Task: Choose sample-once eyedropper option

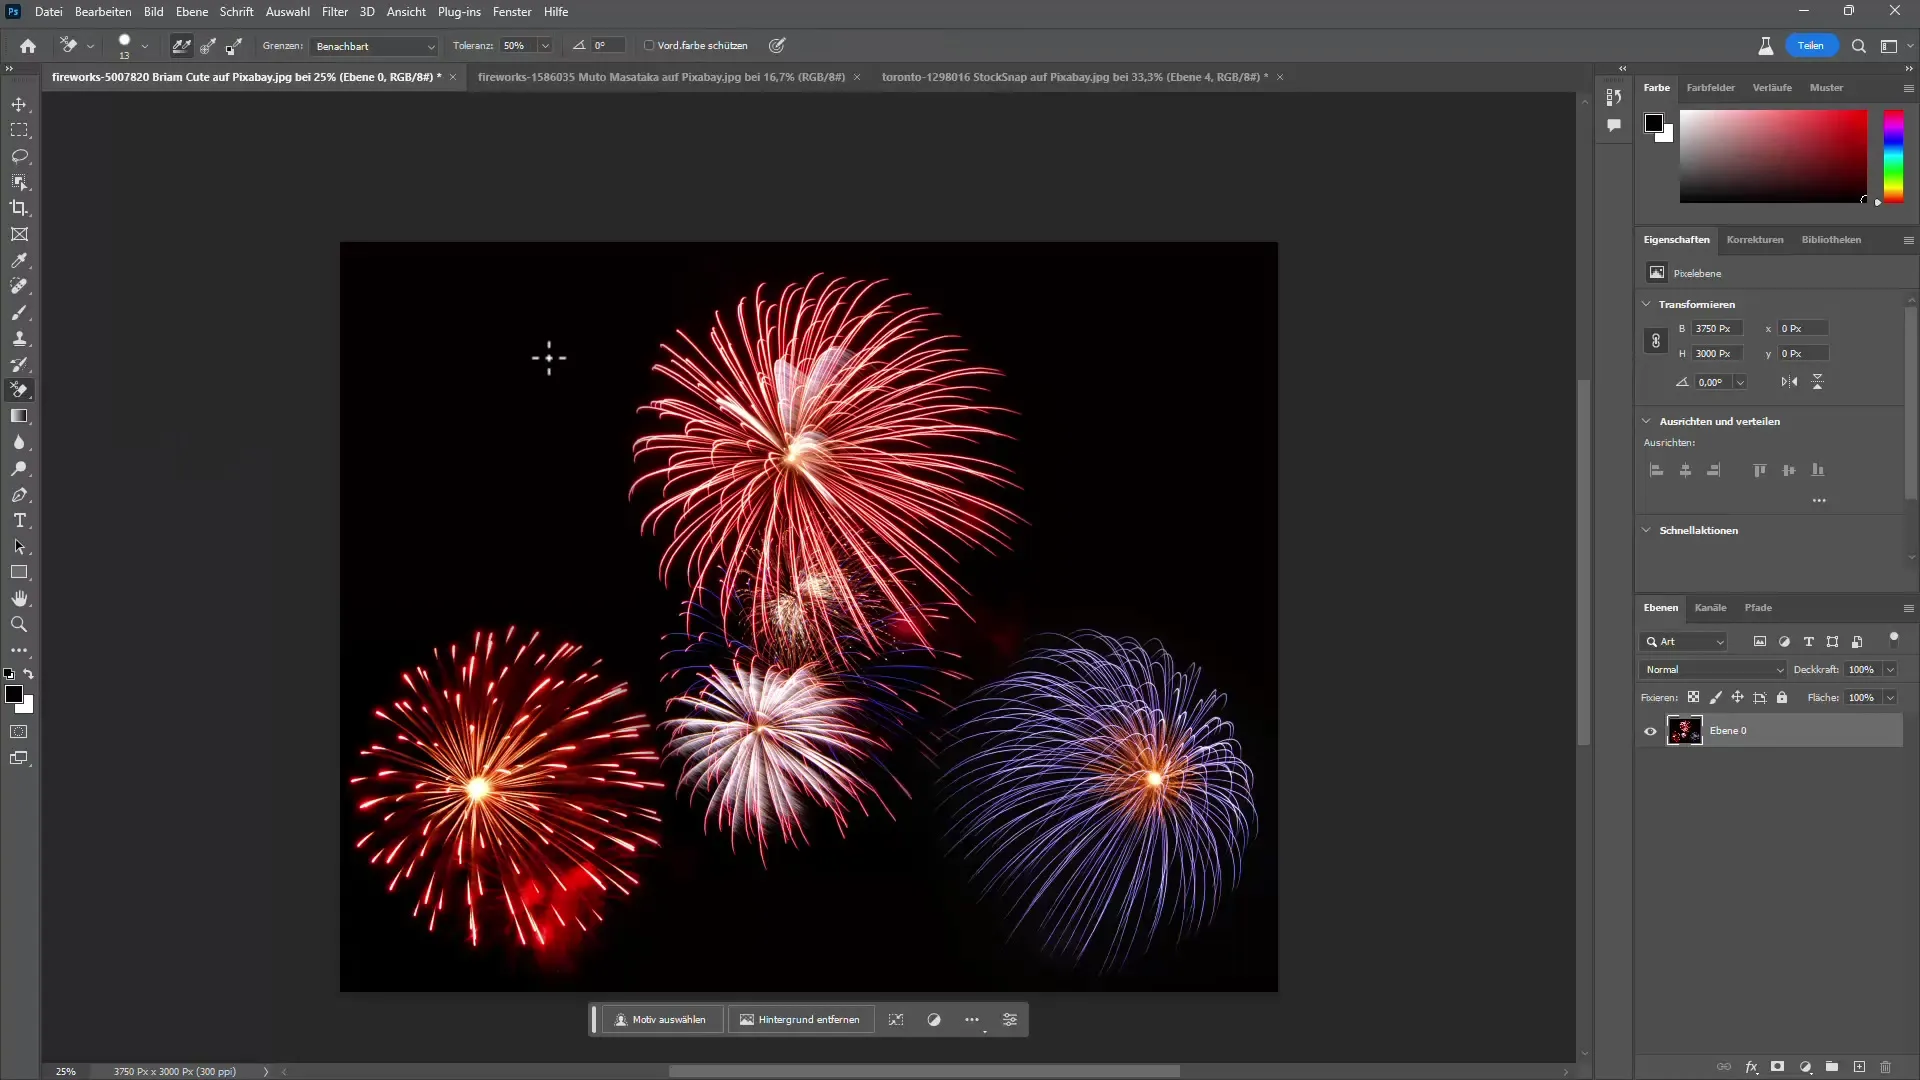Action: (x=207, y=45)
